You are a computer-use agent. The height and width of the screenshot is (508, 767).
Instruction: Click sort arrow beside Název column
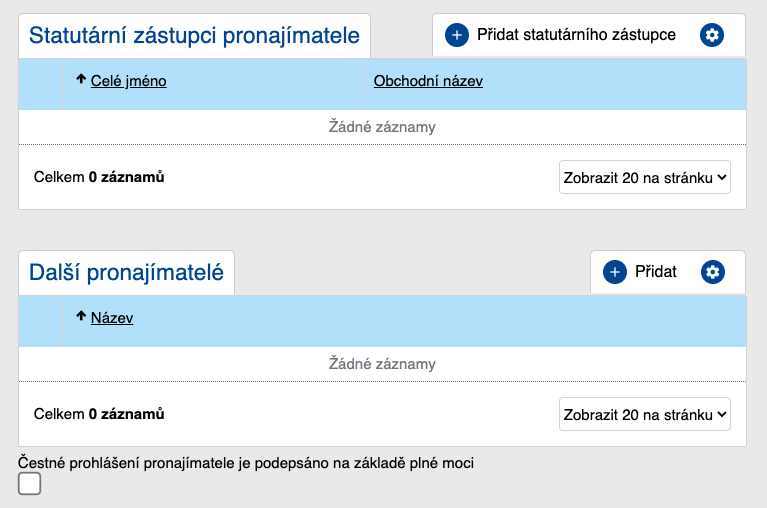tap(81, 317)
